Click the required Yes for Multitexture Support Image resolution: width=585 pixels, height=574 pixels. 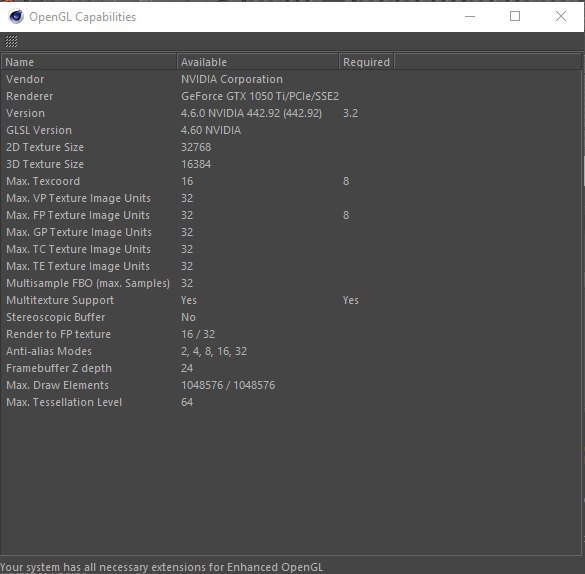click(351, 300)
